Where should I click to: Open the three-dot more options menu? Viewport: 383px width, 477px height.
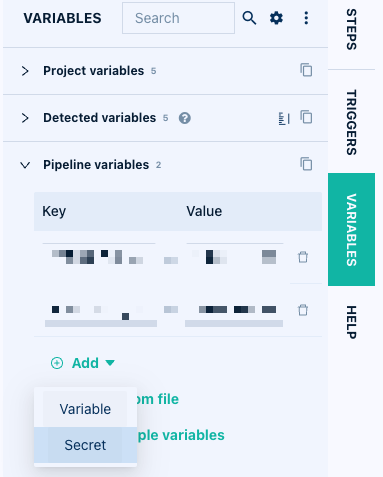click(x=306, y=18)
